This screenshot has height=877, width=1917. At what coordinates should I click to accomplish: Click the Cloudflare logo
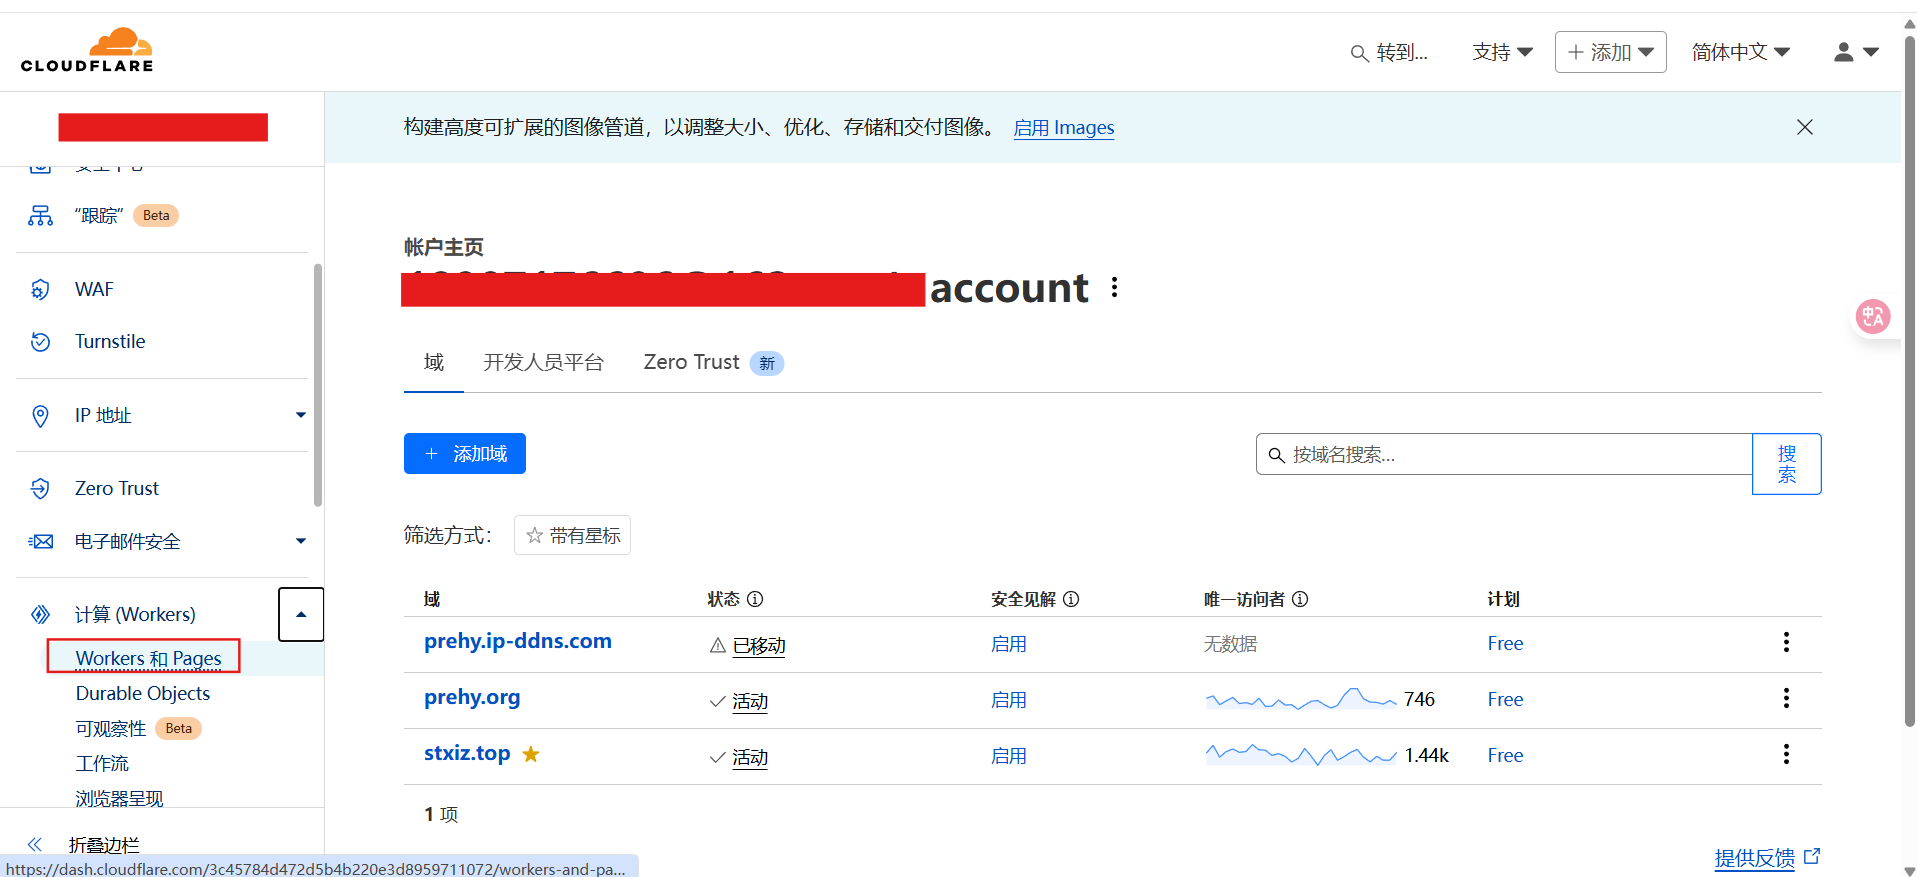point(87,50)
